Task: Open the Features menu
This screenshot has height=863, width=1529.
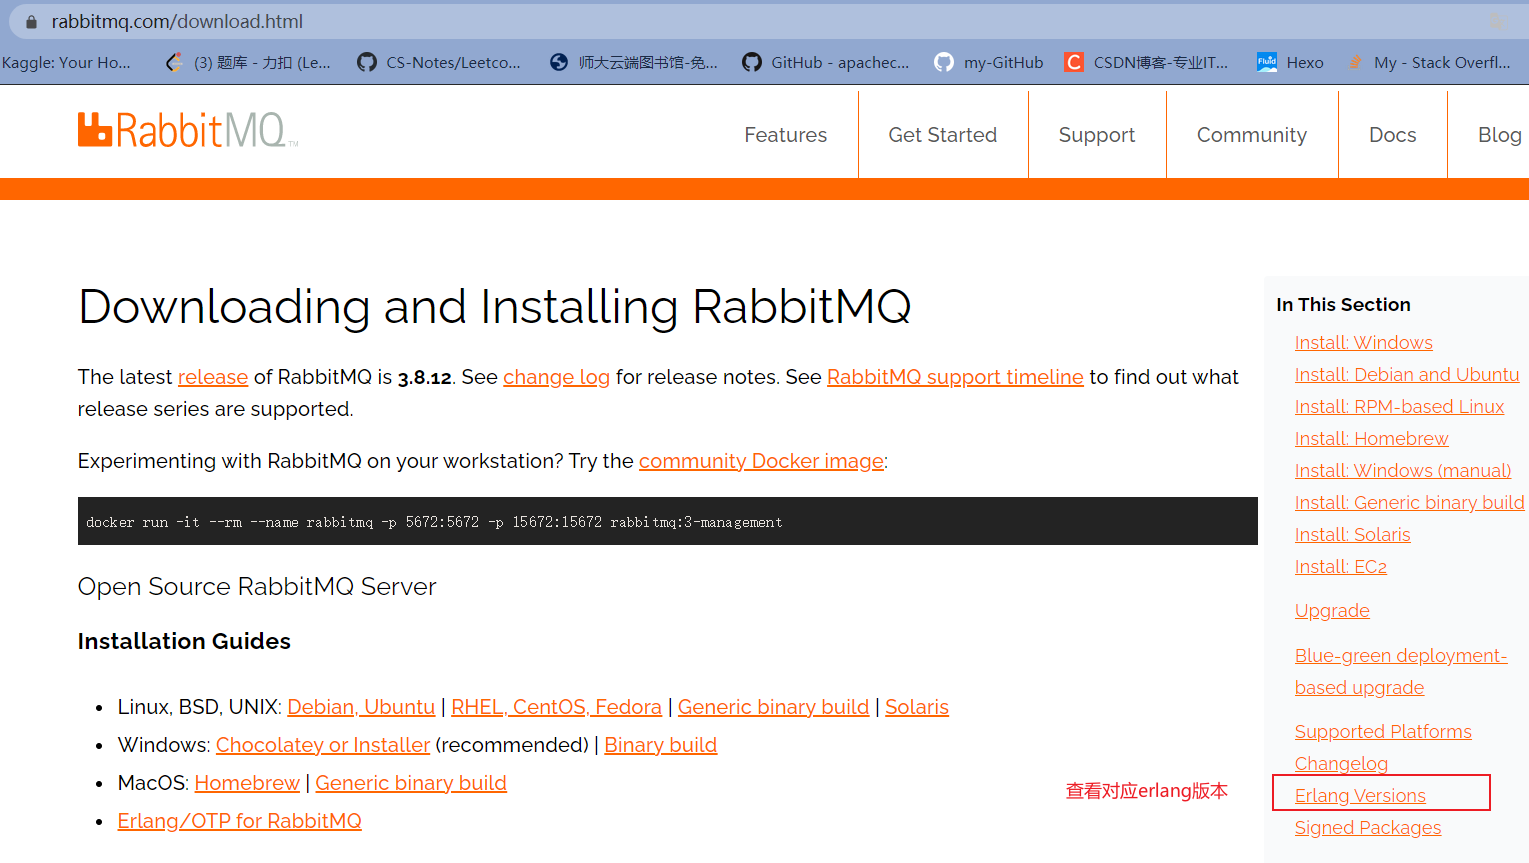Action: pos(786,135)
